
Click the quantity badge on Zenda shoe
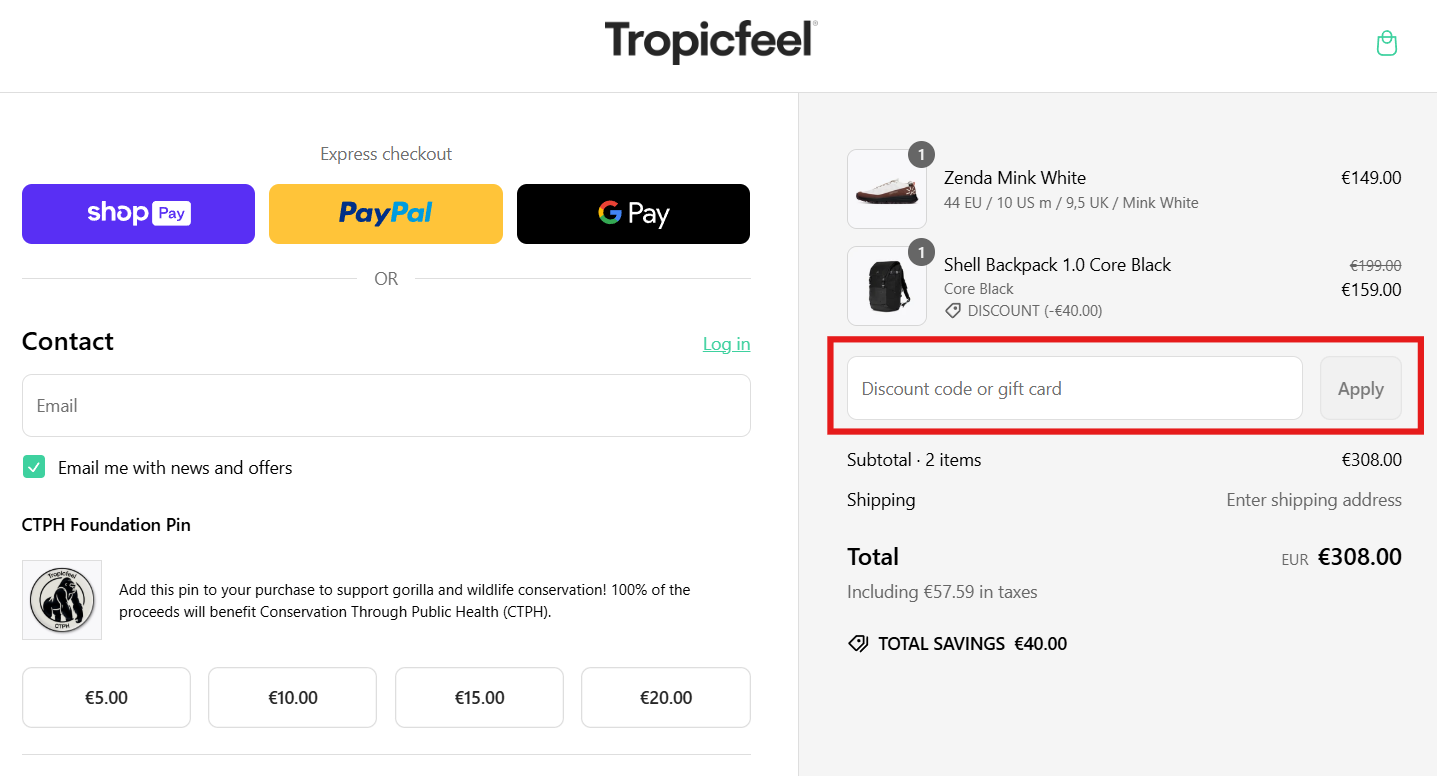point(921,155)
